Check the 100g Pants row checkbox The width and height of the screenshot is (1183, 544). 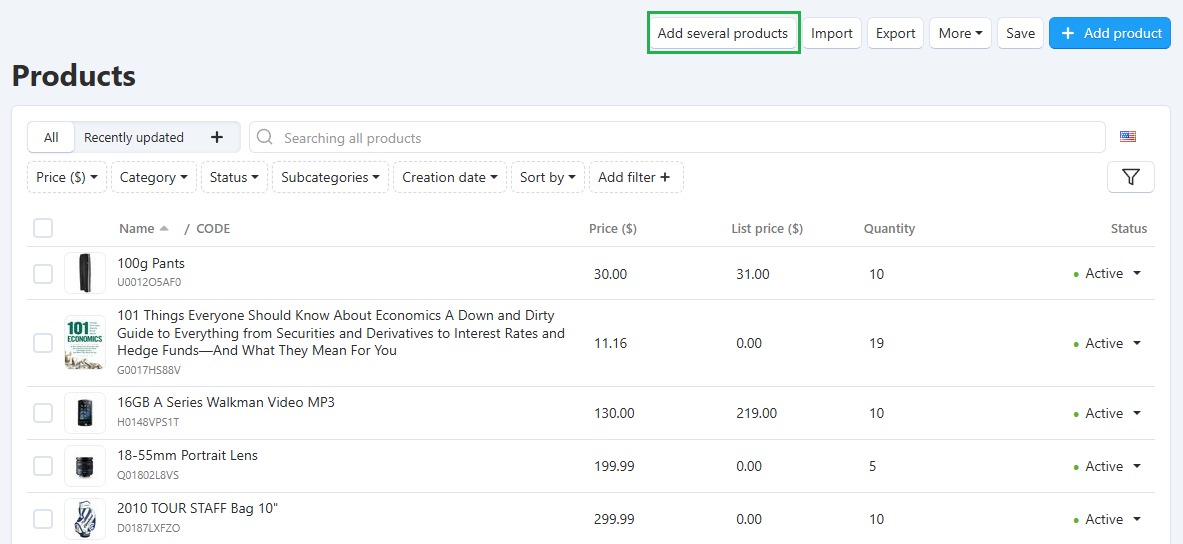tap(43, 274)
